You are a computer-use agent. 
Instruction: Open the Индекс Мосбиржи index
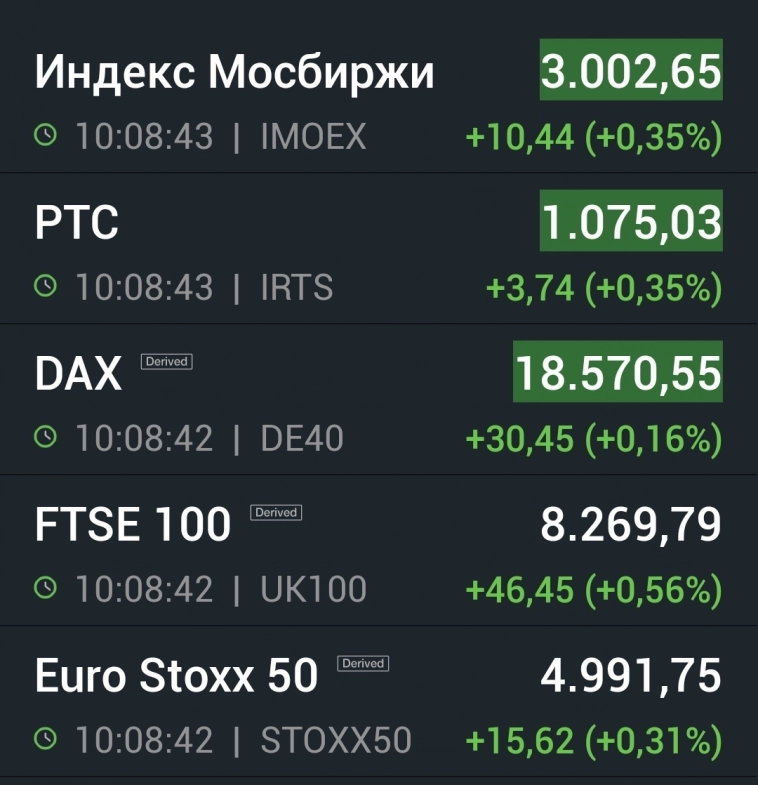click(235, 72)
